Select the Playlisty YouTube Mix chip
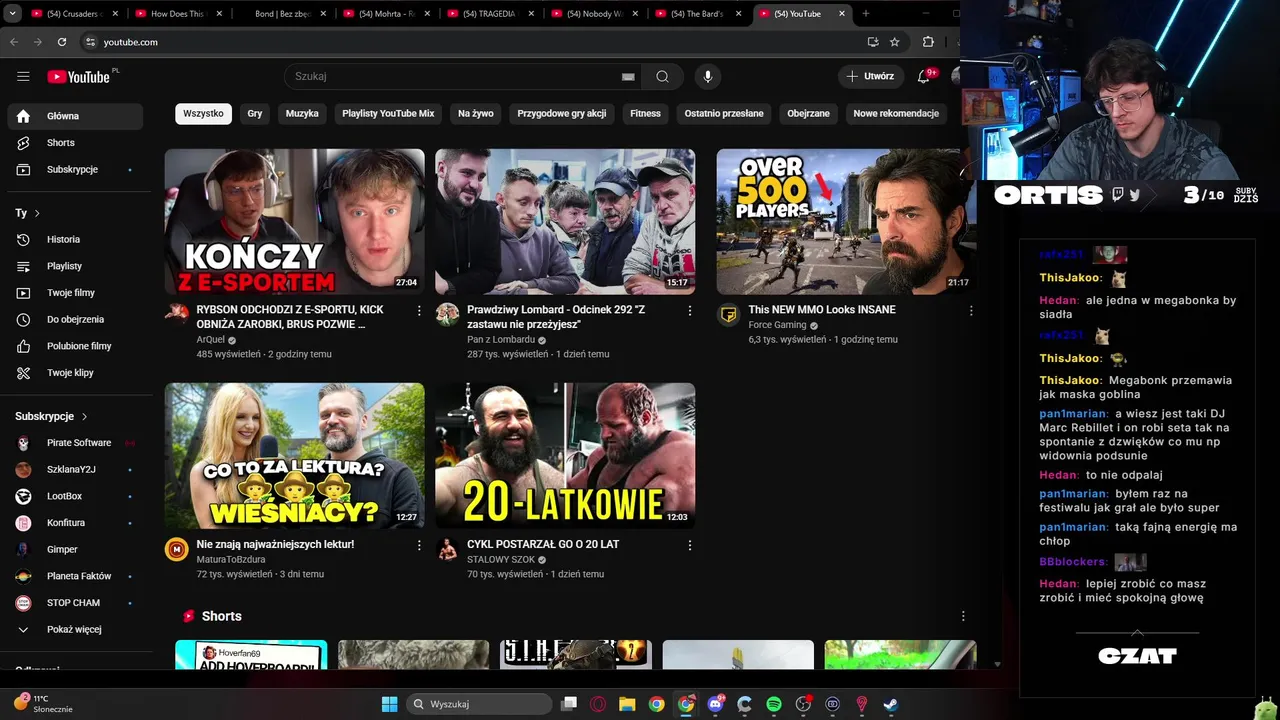The width and height of the screenshot is (1280, 720). pos(388,113)
